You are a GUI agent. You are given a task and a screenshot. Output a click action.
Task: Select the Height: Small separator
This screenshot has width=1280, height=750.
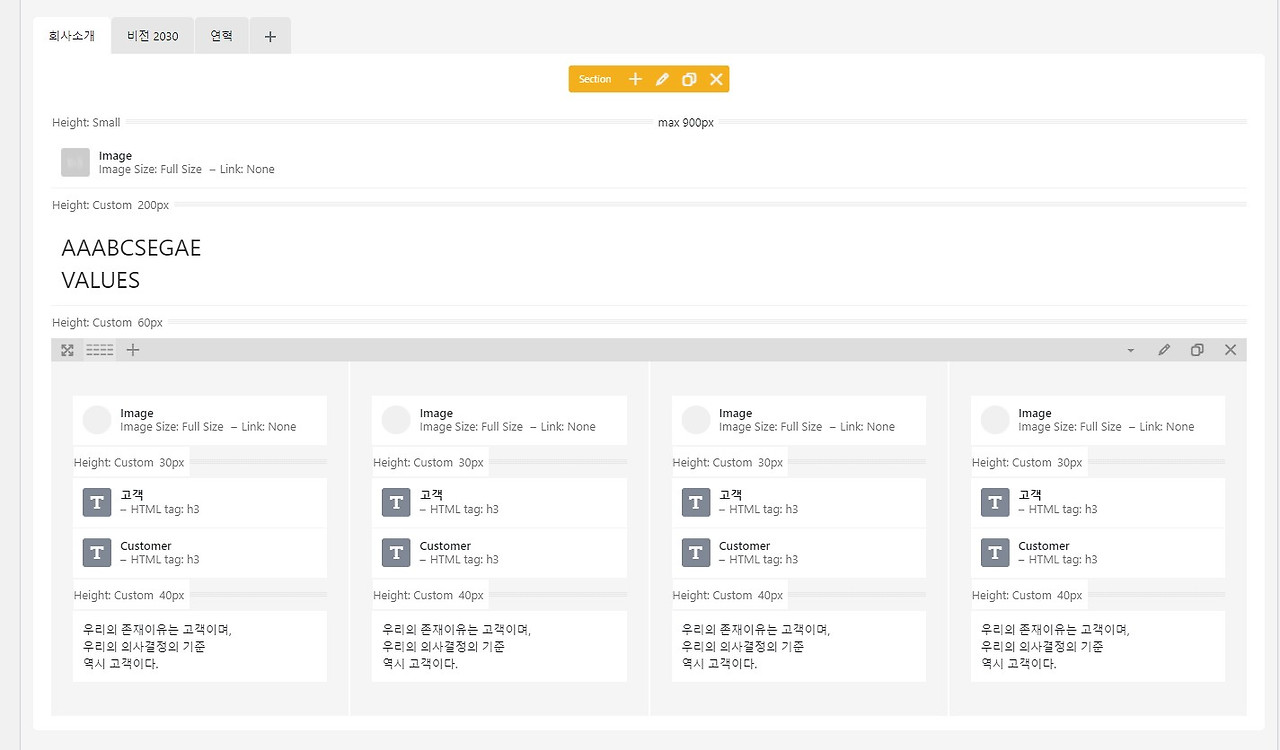[x=649, y=123]
